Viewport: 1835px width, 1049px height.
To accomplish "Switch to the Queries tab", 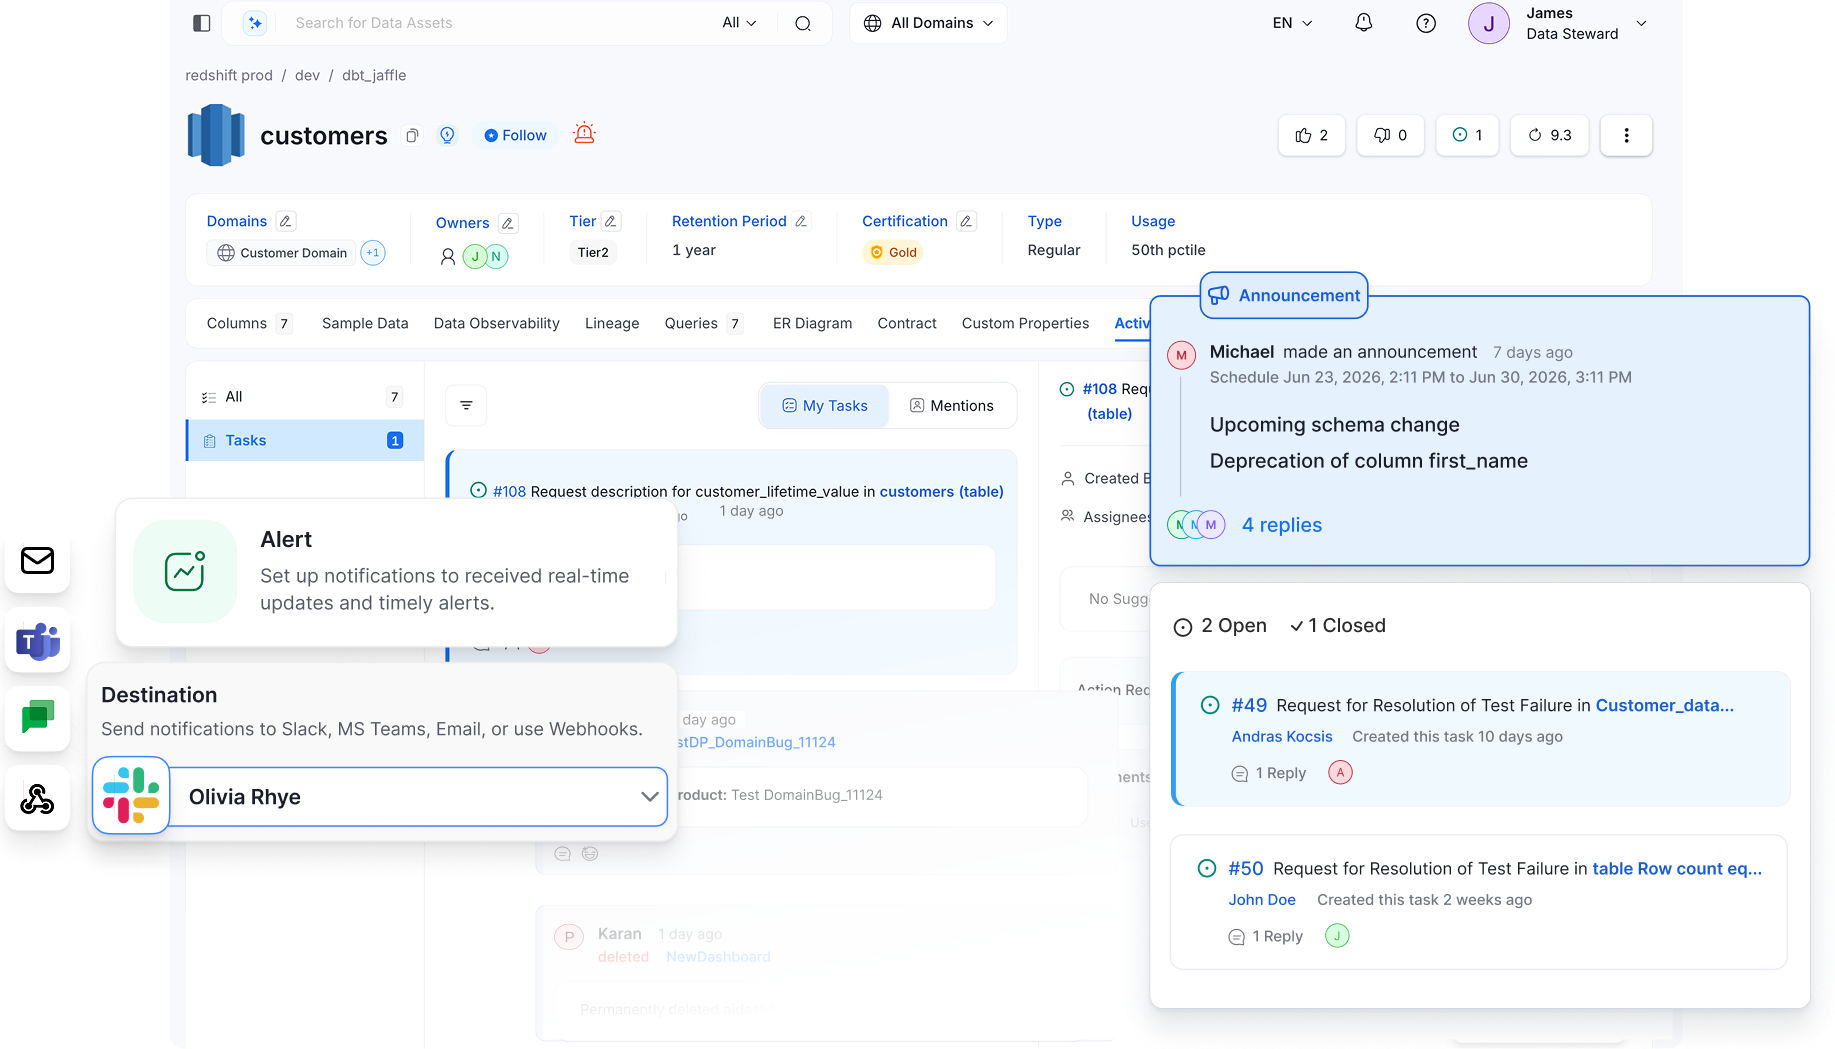I will pyautogui.click(x=704, y=323).
